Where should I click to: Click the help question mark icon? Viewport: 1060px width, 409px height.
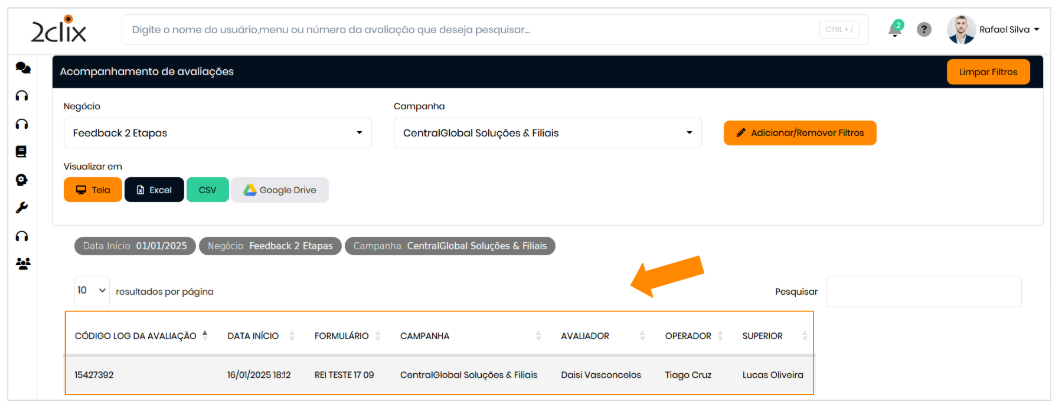coord(924,30)
